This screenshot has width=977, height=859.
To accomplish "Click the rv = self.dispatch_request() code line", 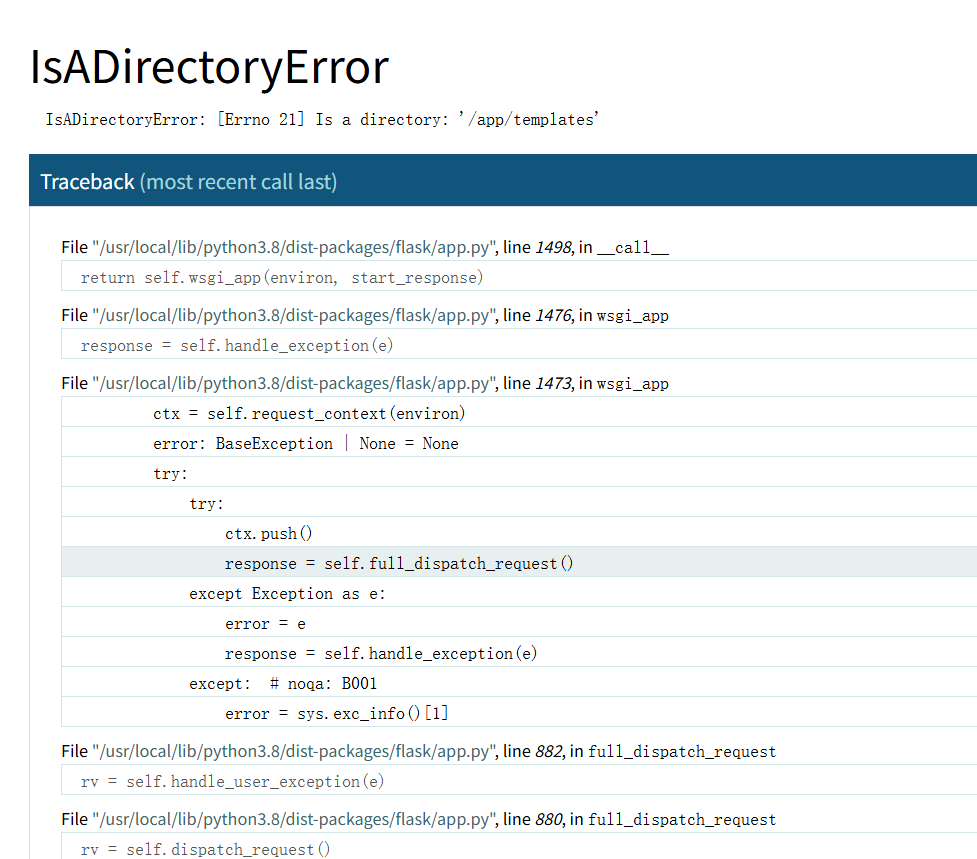I will click(x=205, y=849).
